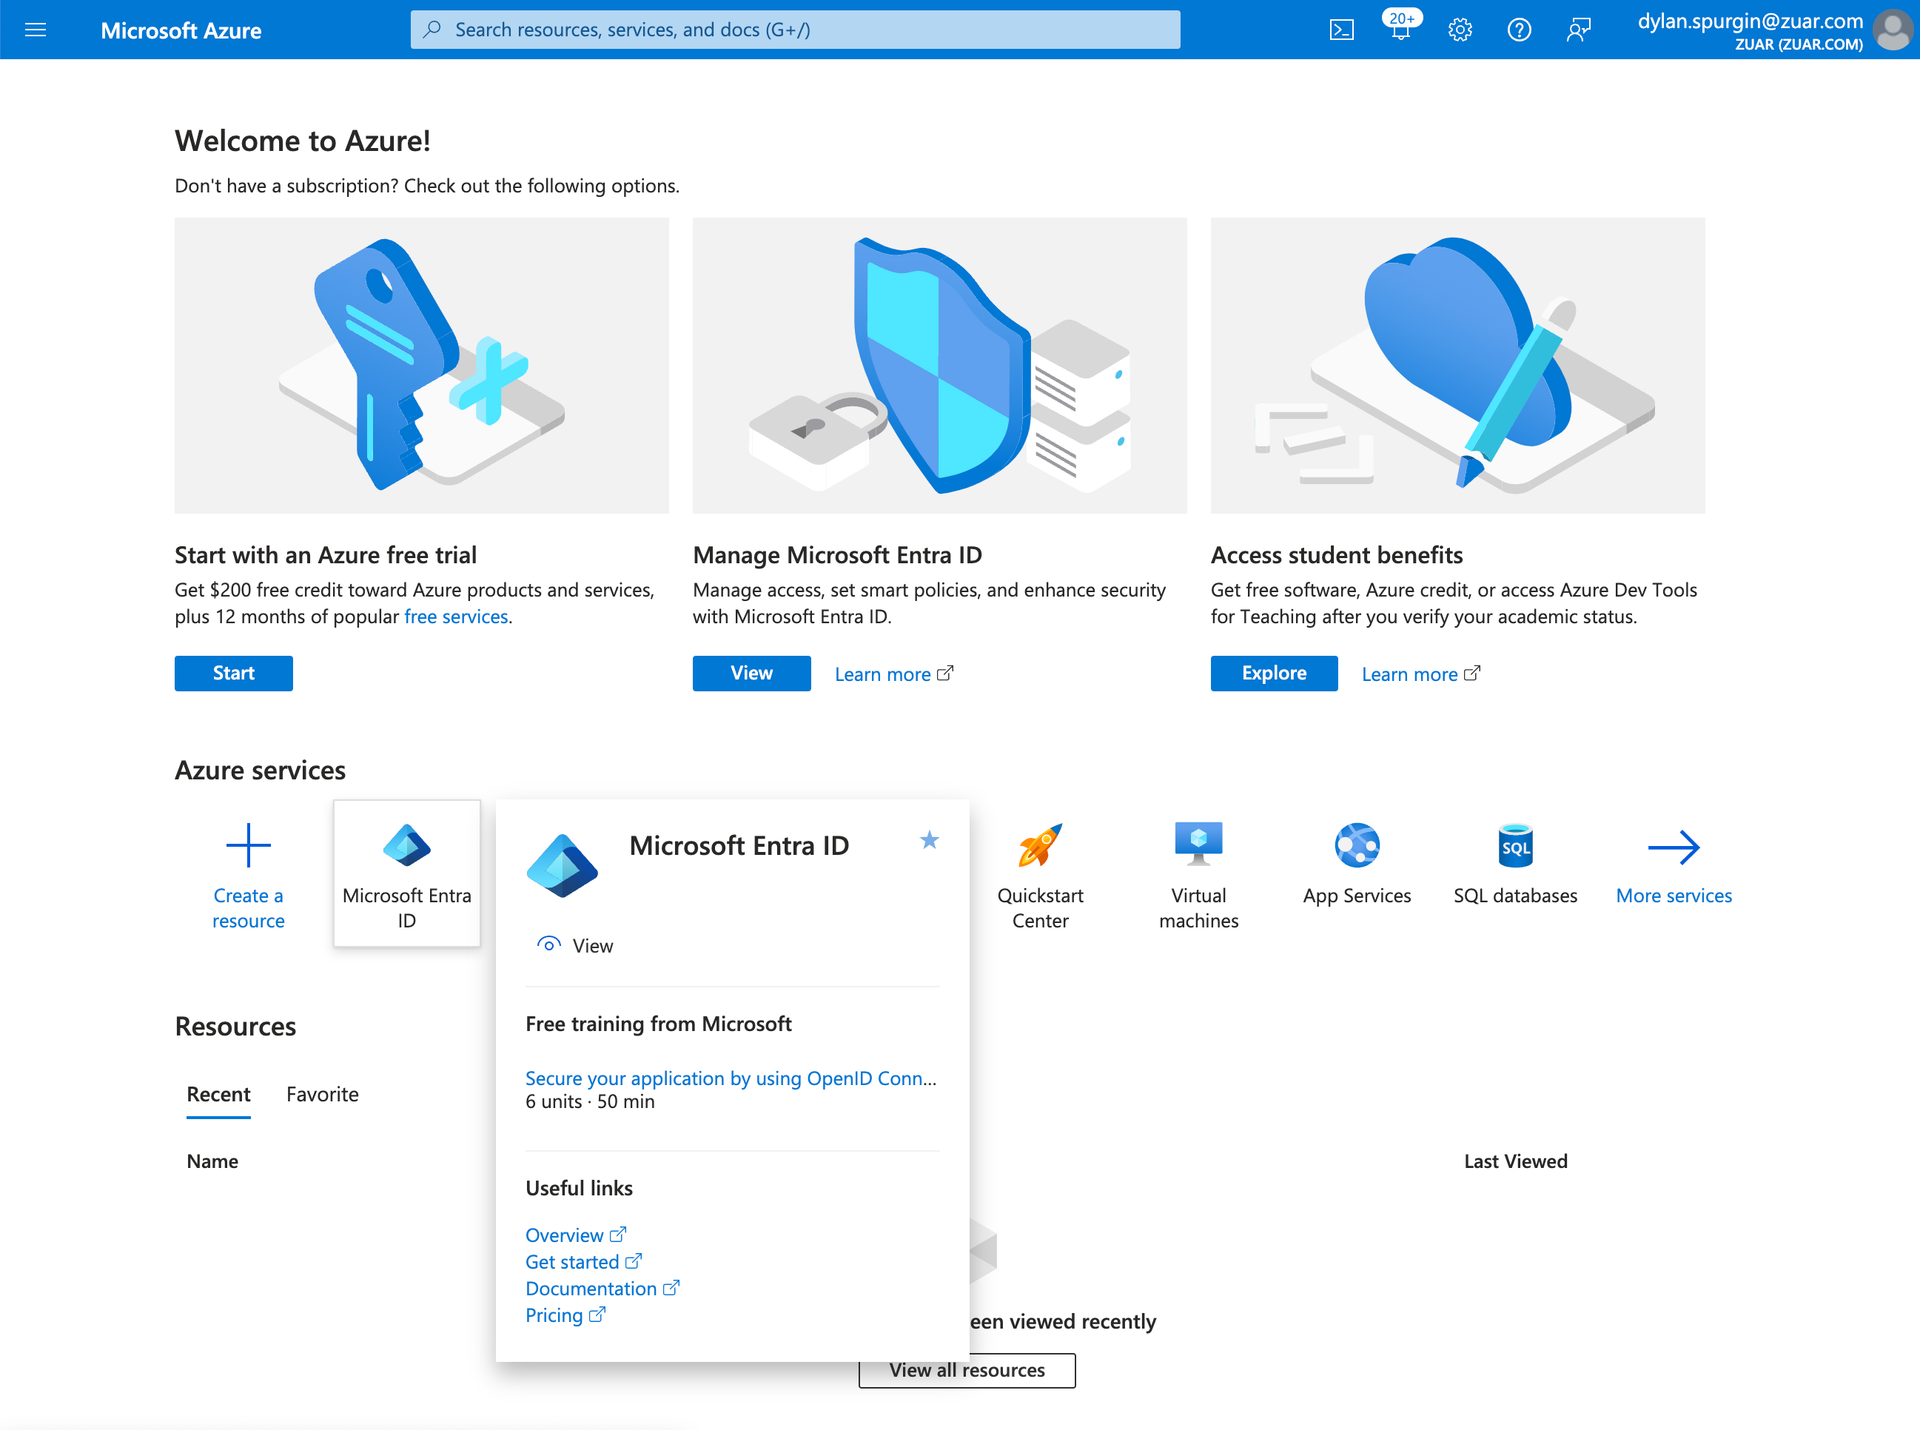Click the Last Viewed column header
1920x1430 pixels.
(x=1515, y=1161)
